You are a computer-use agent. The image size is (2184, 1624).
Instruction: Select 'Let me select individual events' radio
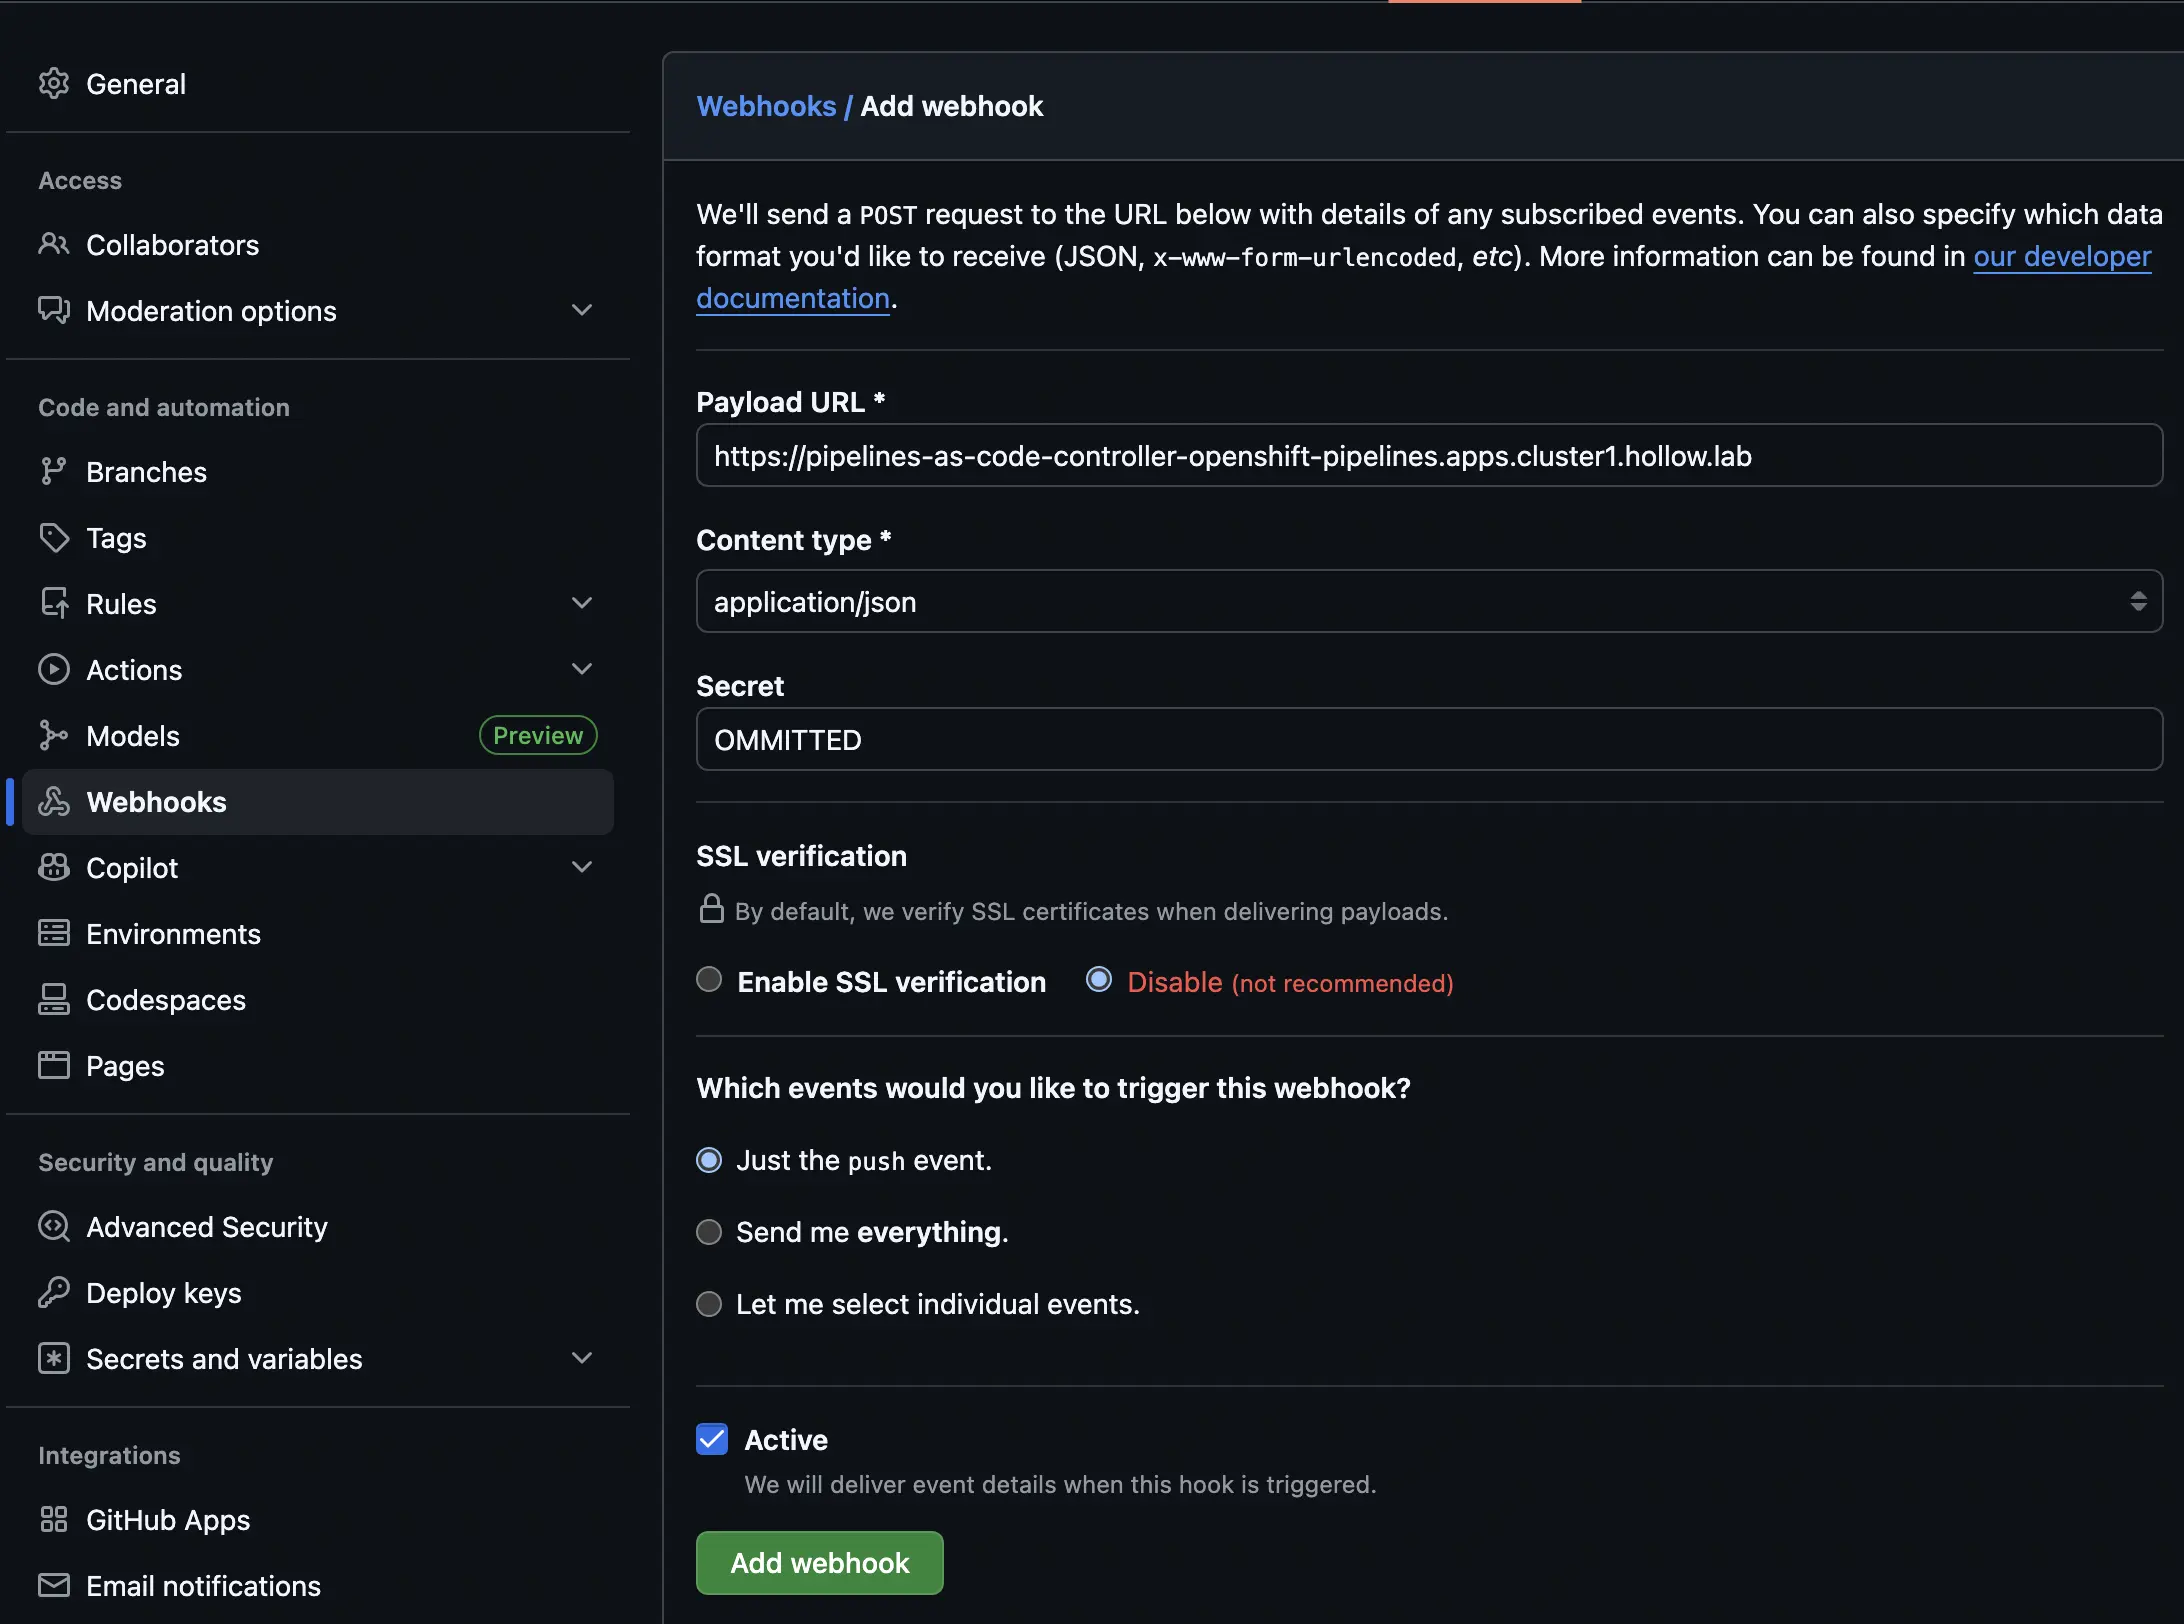point(709,1304)
